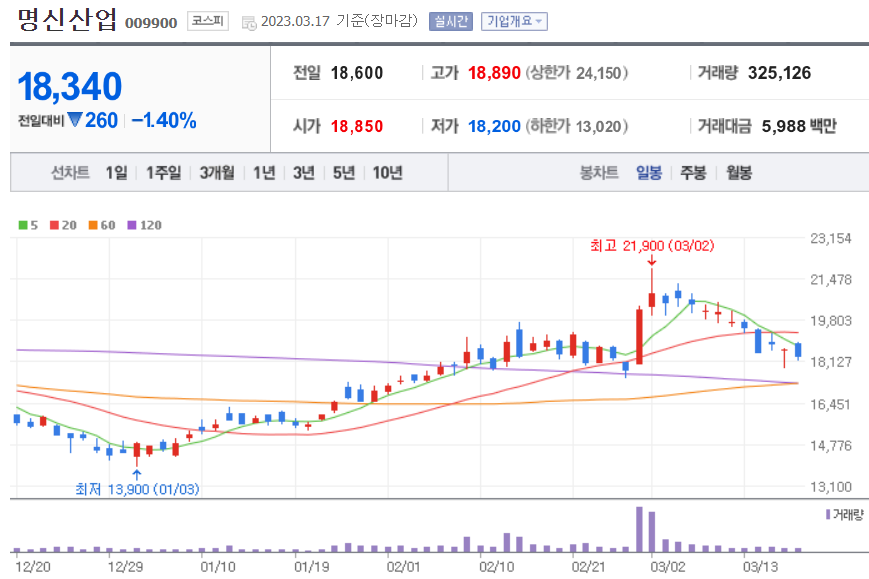This screenshot has height=579, width=869.
Task: Click the 2023.03.17 기준(장마감) date text
Action: pos(339,21)
